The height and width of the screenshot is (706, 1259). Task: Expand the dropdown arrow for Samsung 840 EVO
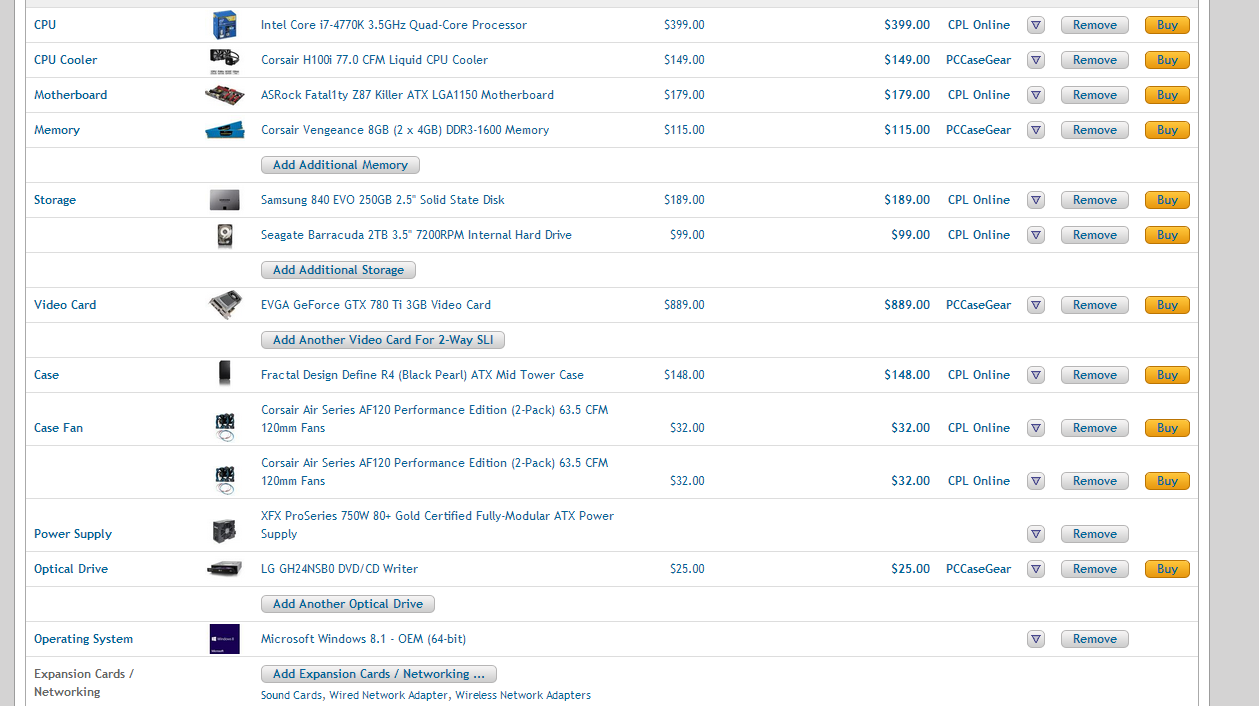(1036, 200)
